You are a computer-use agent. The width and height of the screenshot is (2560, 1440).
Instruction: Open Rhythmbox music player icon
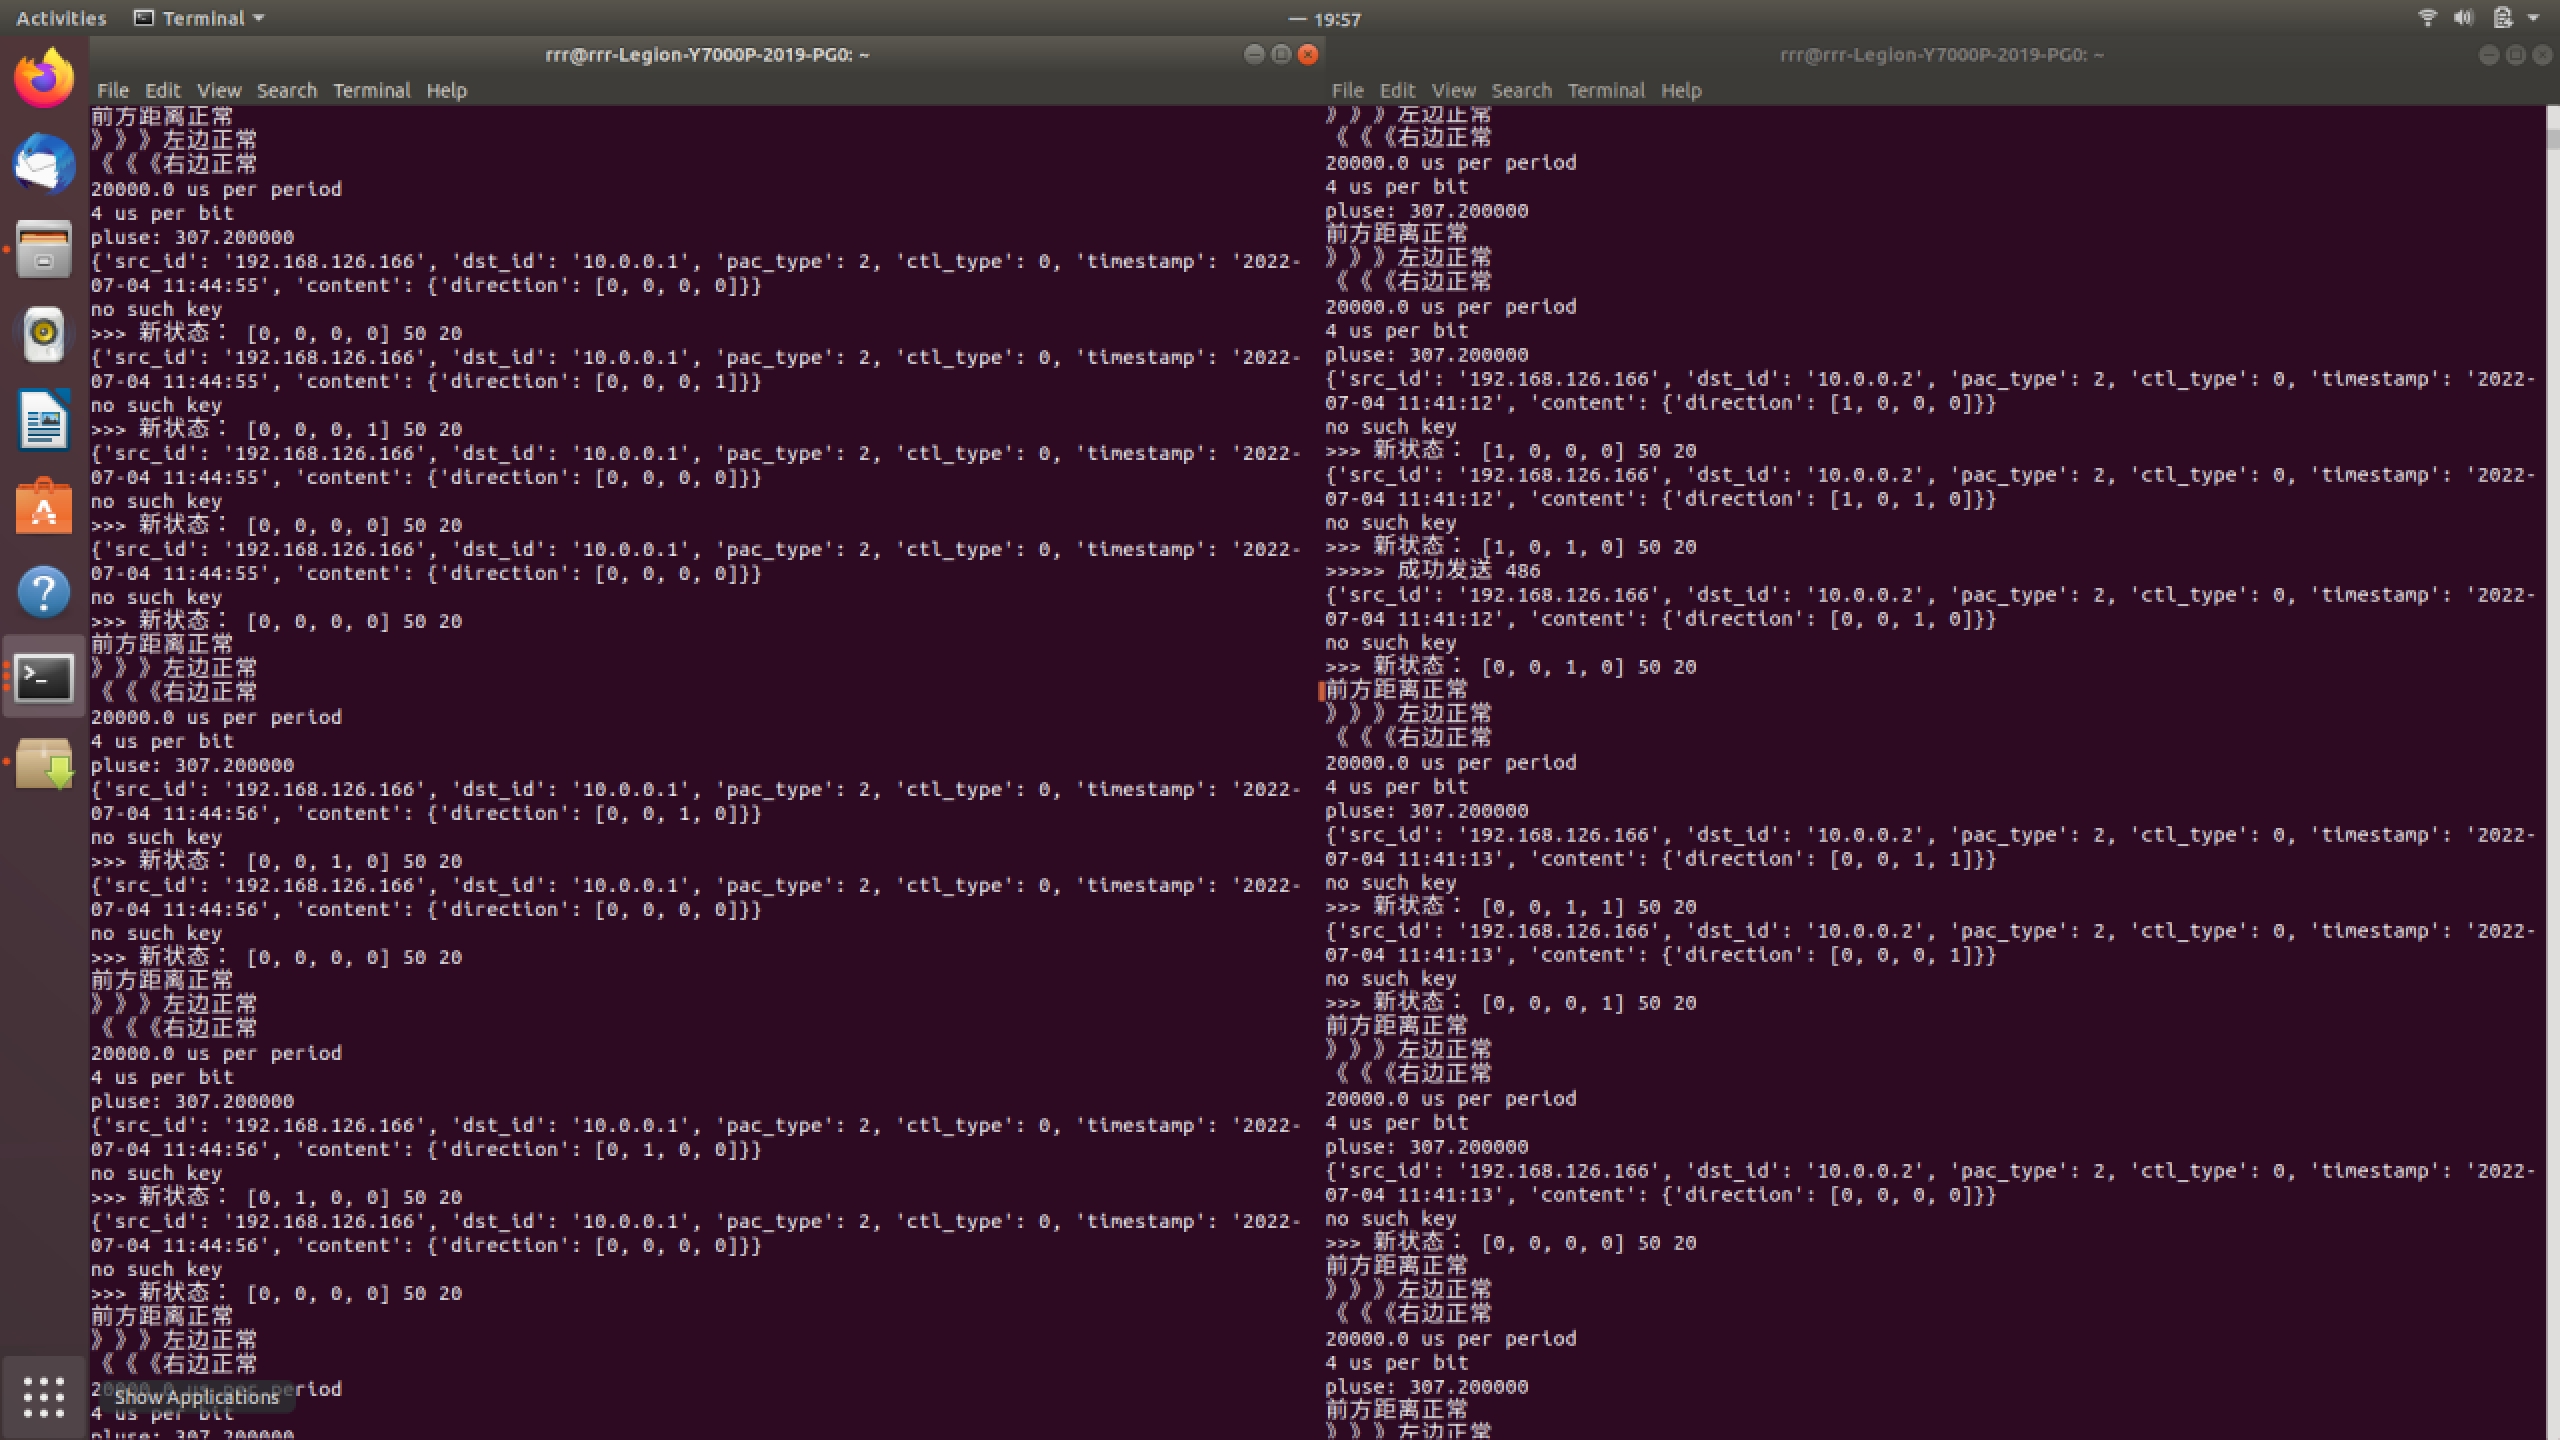(x=44, y=333)
